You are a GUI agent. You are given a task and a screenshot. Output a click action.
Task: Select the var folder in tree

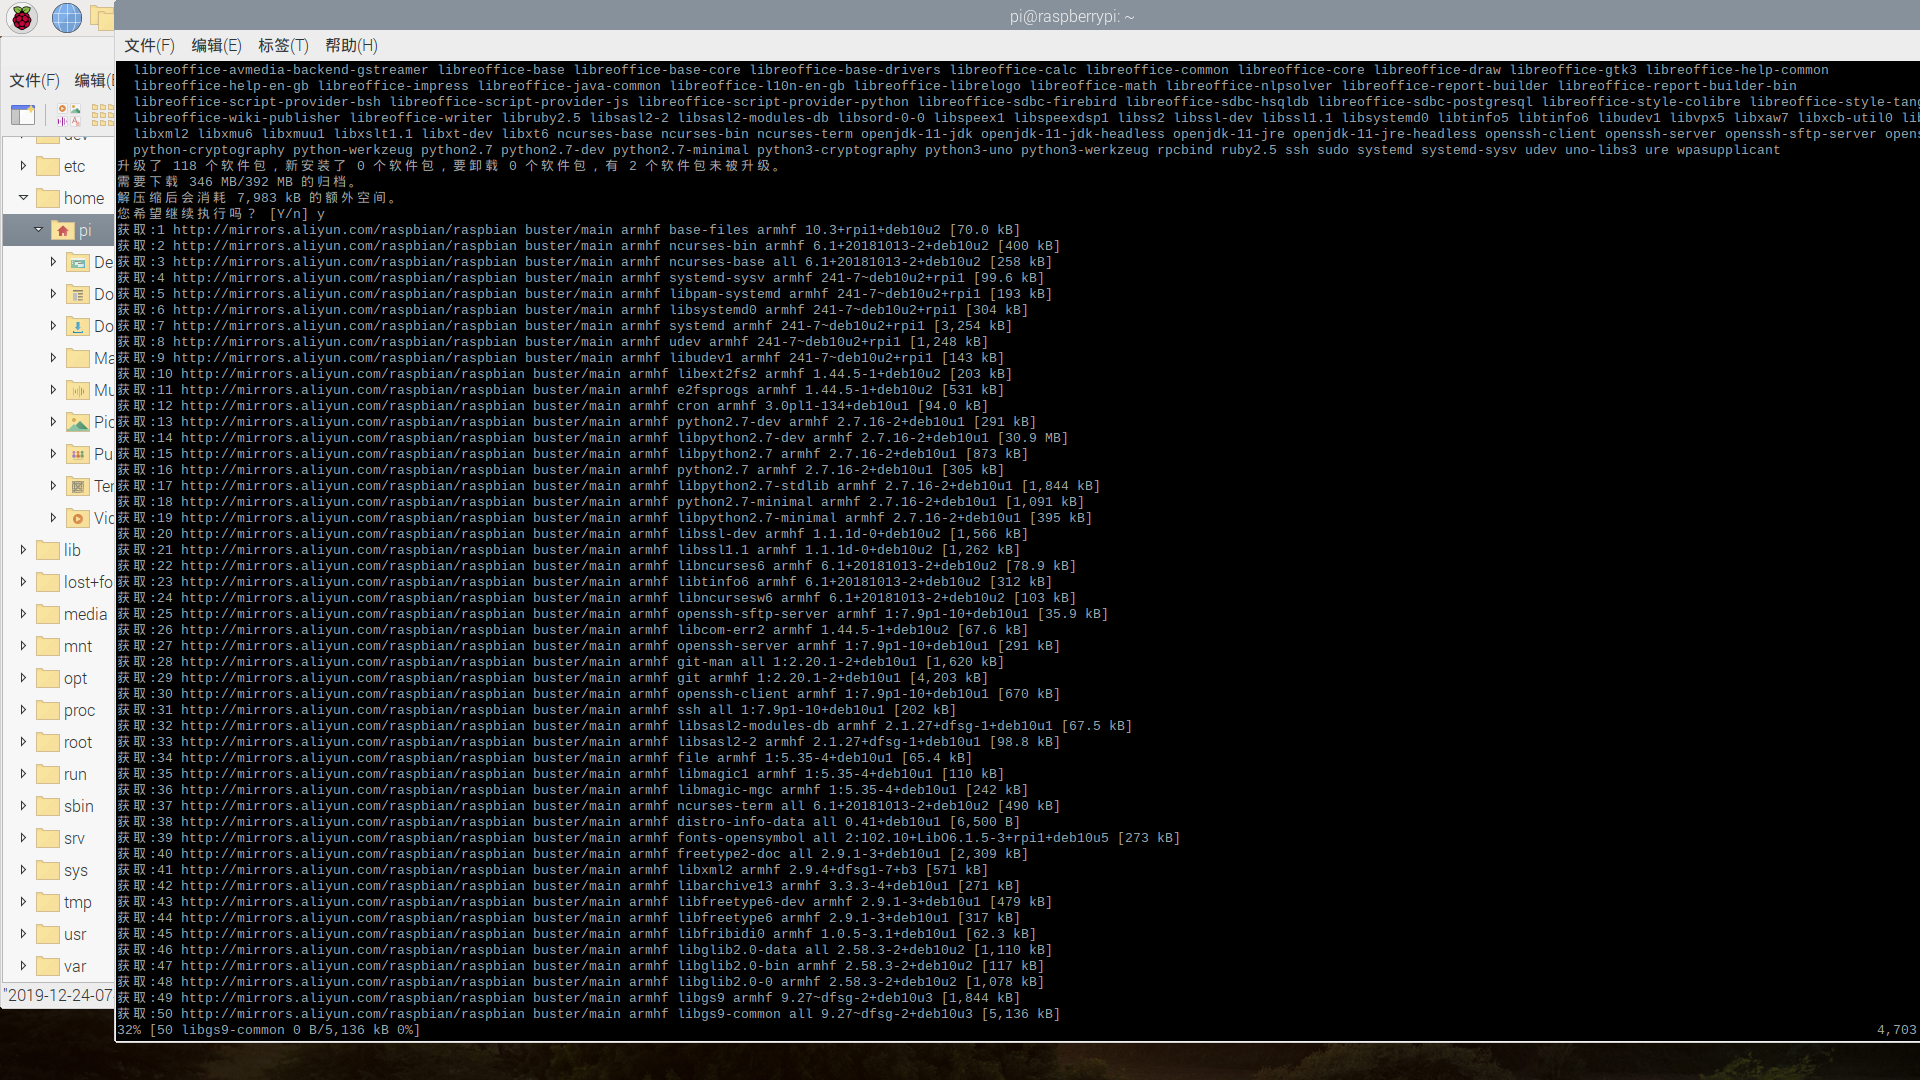tap(74, 966)
